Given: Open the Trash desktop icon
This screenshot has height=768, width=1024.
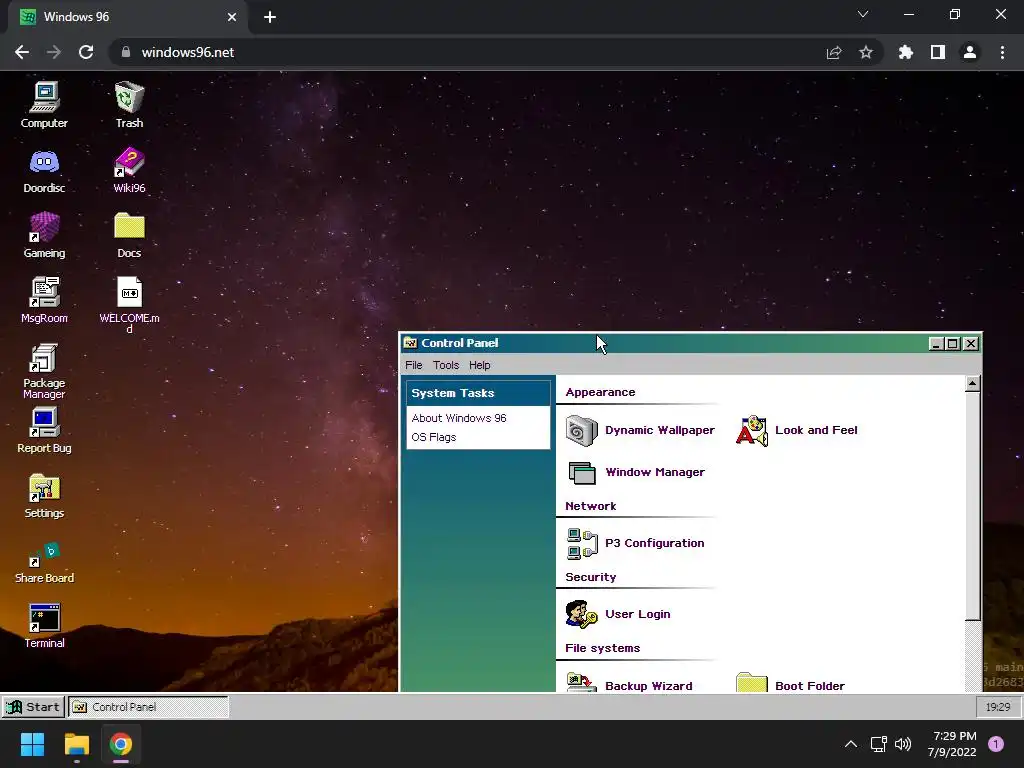Looking at the screenshot, I should pos(129,104).
